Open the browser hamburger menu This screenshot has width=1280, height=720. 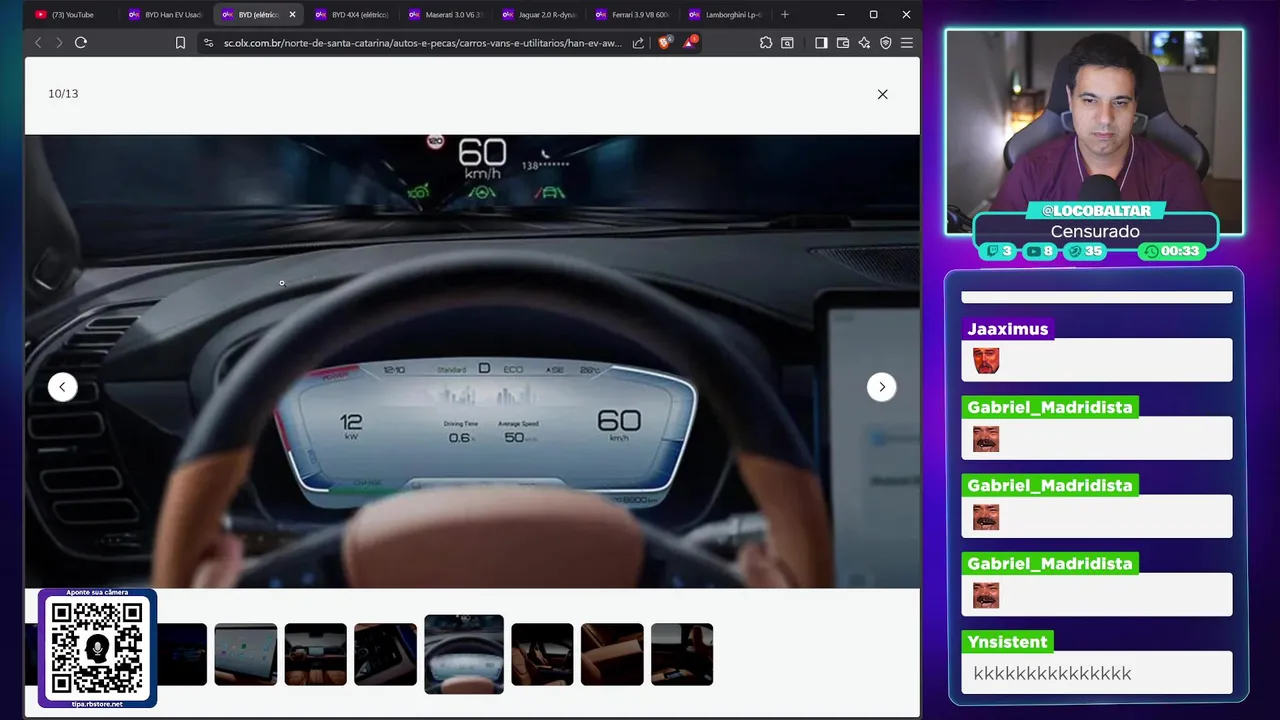(x=907, y=43)
